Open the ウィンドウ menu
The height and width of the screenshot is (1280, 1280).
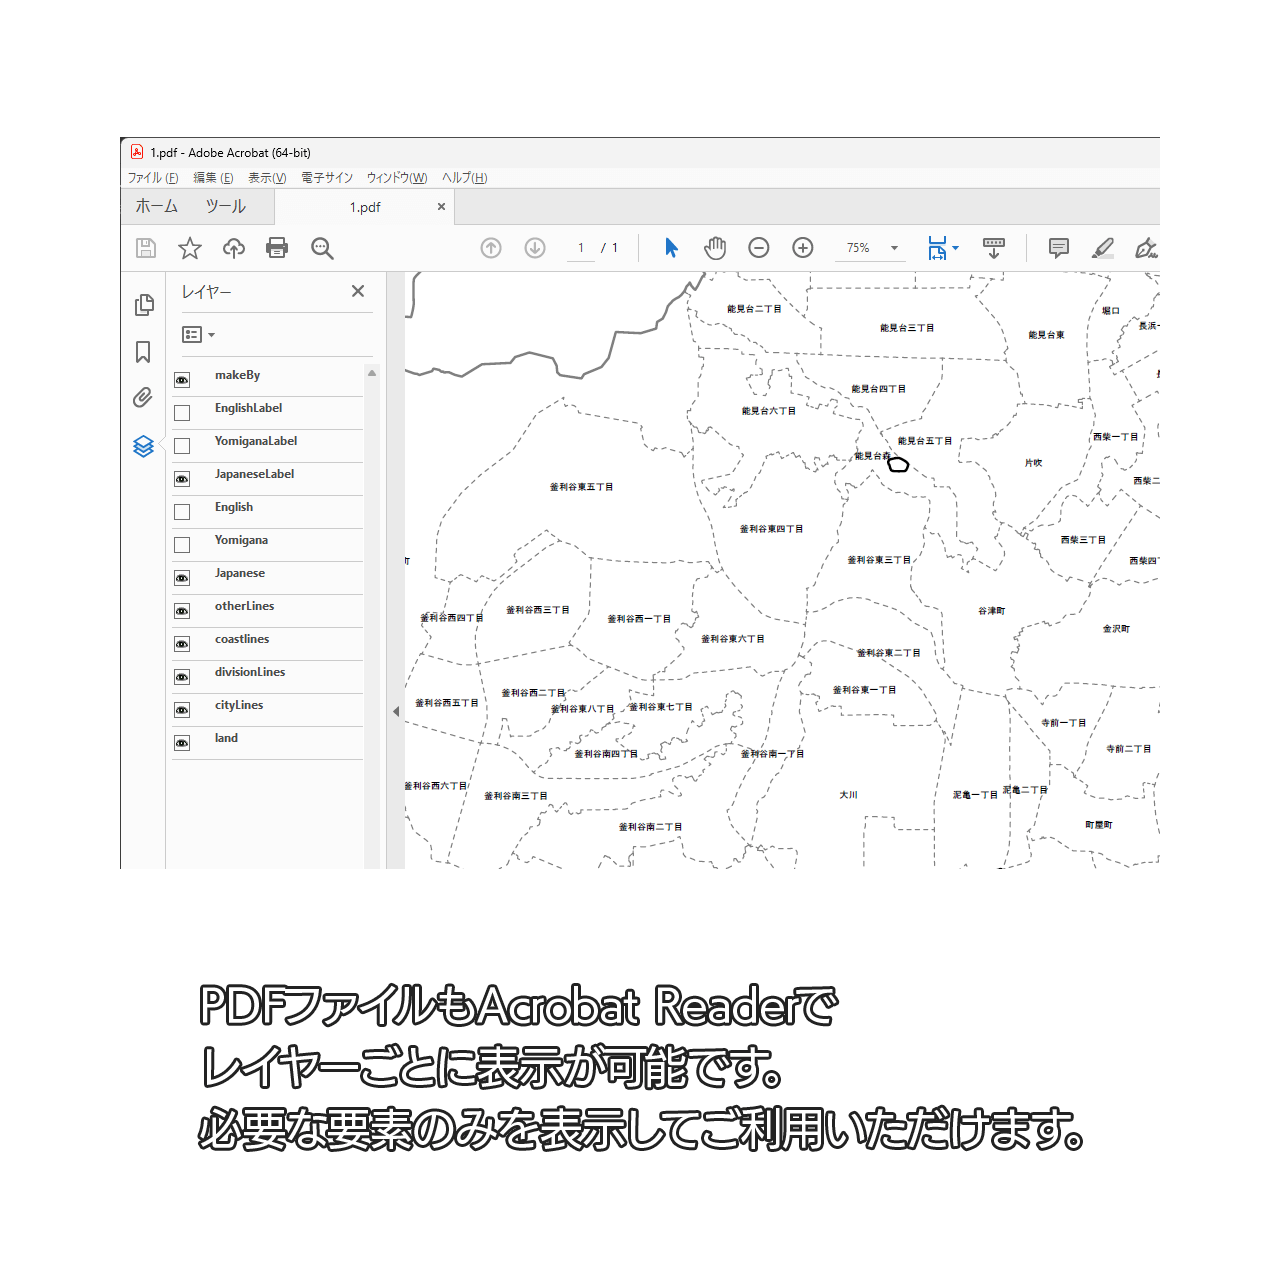pyautogui.click(x=397, y=178)
